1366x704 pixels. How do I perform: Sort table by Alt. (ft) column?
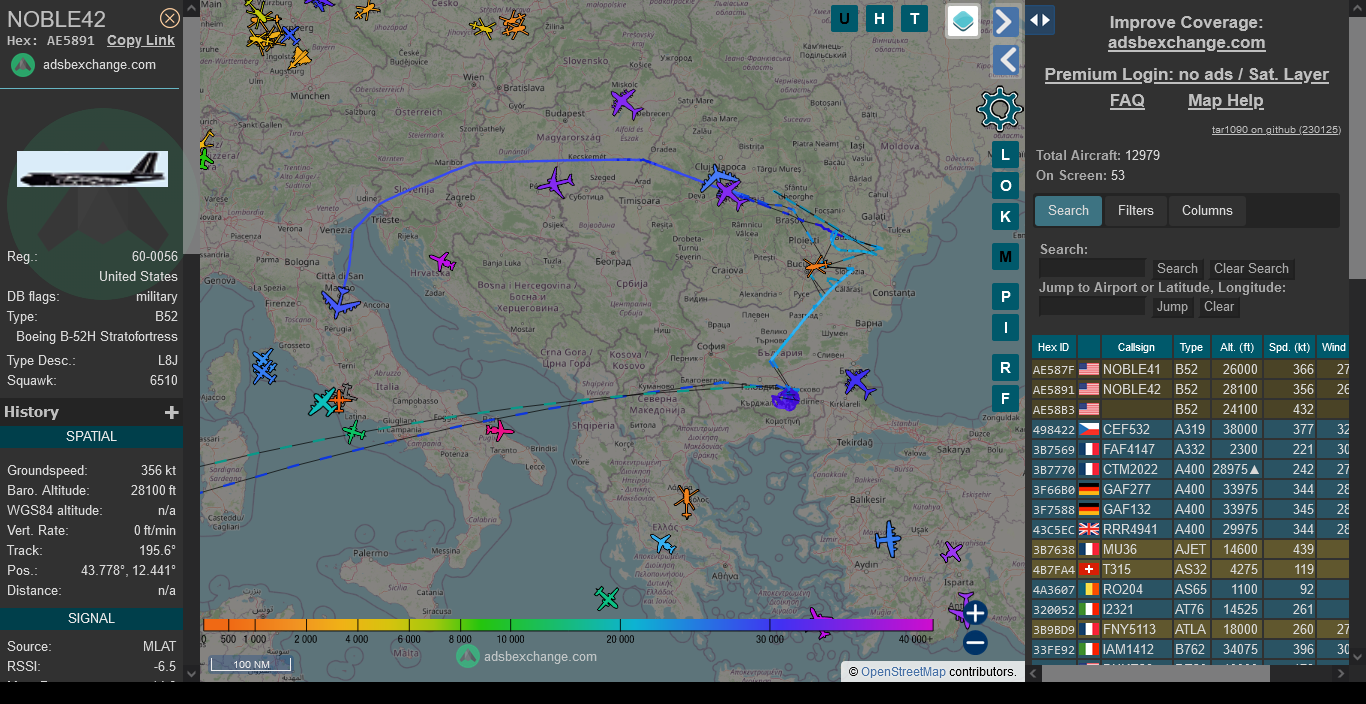(1237, 348)
